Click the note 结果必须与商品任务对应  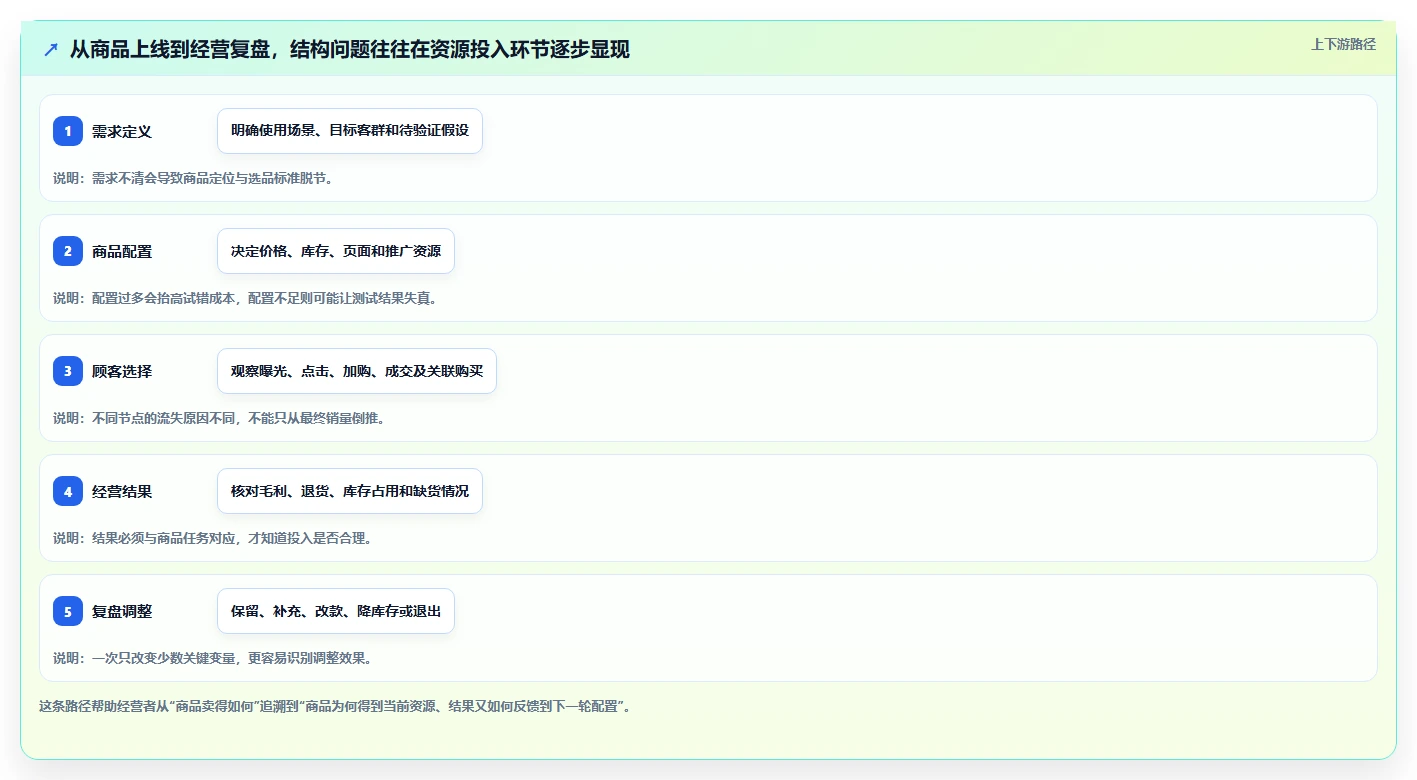click(213, 538)
